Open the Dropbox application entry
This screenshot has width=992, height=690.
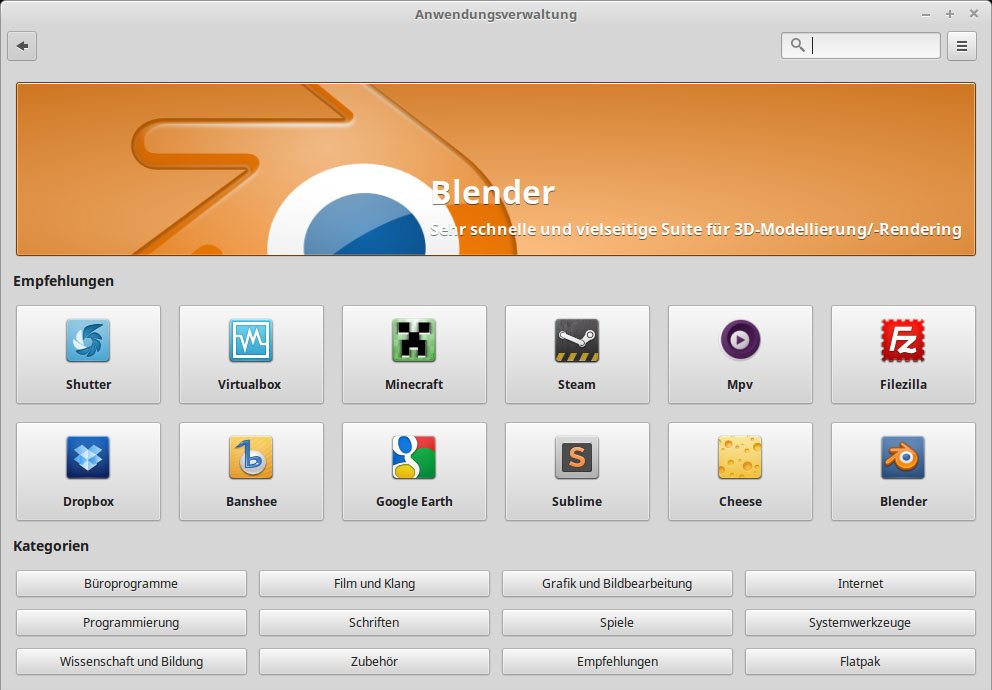click(x=88, y=471)
